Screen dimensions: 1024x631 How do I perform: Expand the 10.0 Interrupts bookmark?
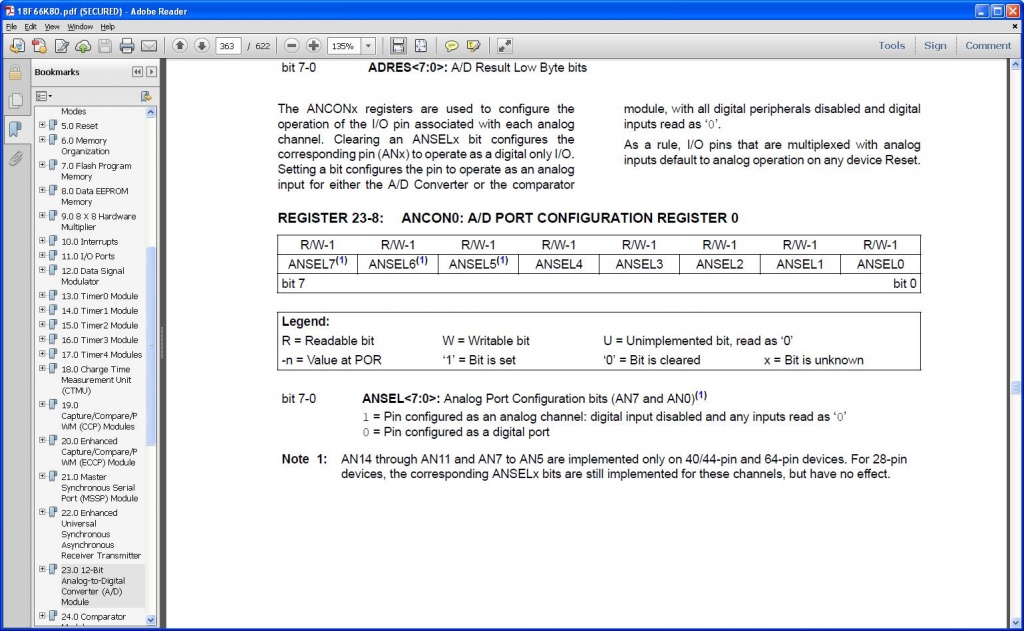click(42, 241)
